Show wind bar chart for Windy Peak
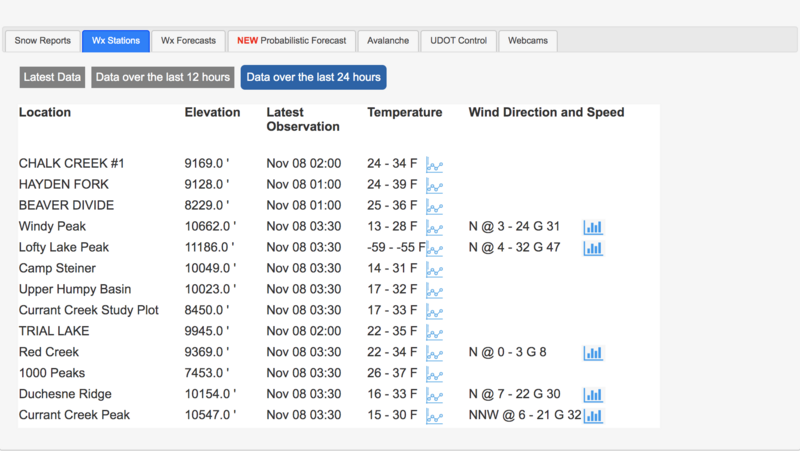 tap(593, 227)
